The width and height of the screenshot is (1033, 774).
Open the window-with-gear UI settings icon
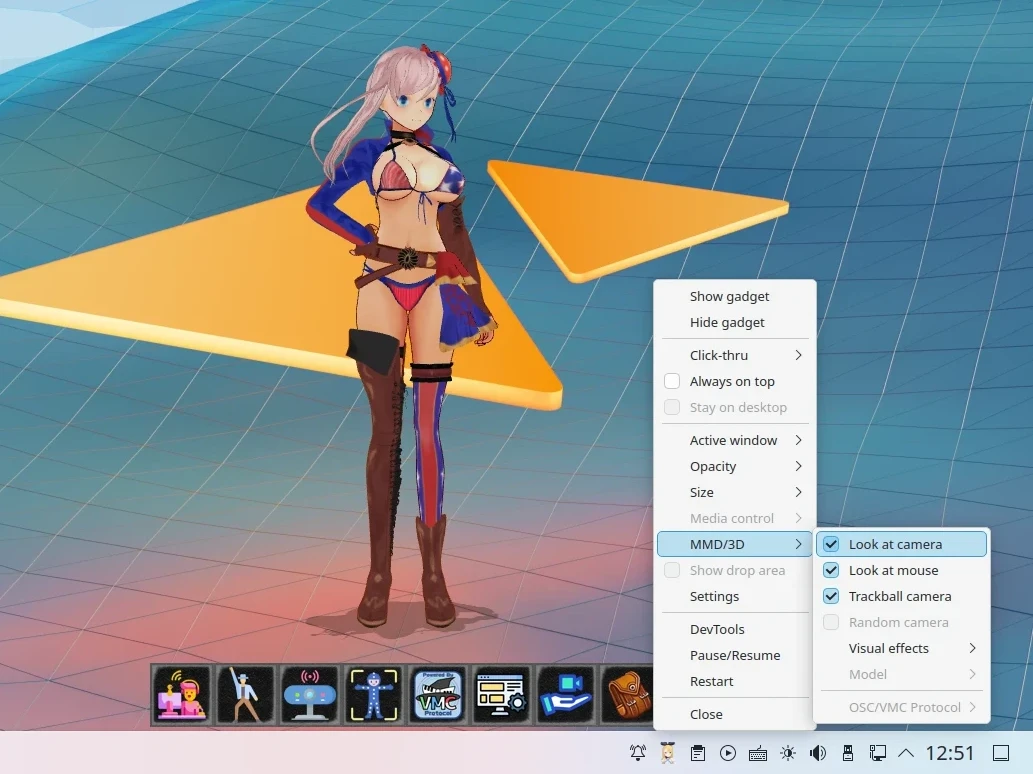(x=502, y=694)
